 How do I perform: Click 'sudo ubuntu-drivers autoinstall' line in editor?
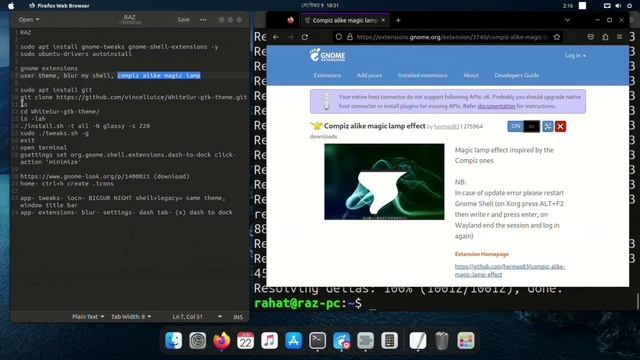point(76,54)
